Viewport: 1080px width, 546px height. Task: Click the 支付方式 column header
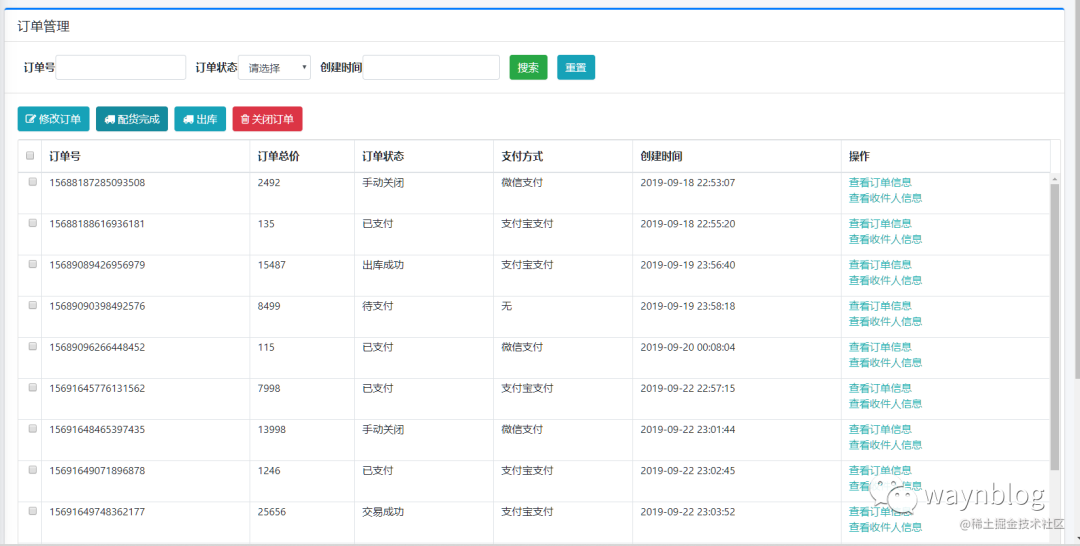522,156
